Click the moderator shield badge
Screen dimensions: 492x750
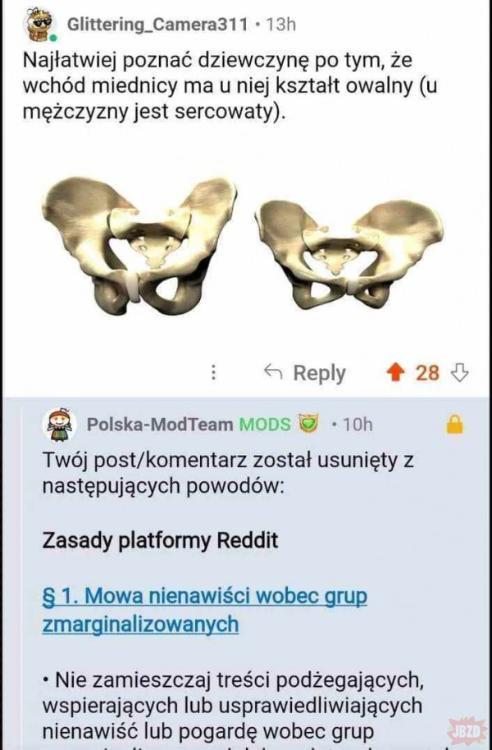pyautogui.click(x=308, y=423)
